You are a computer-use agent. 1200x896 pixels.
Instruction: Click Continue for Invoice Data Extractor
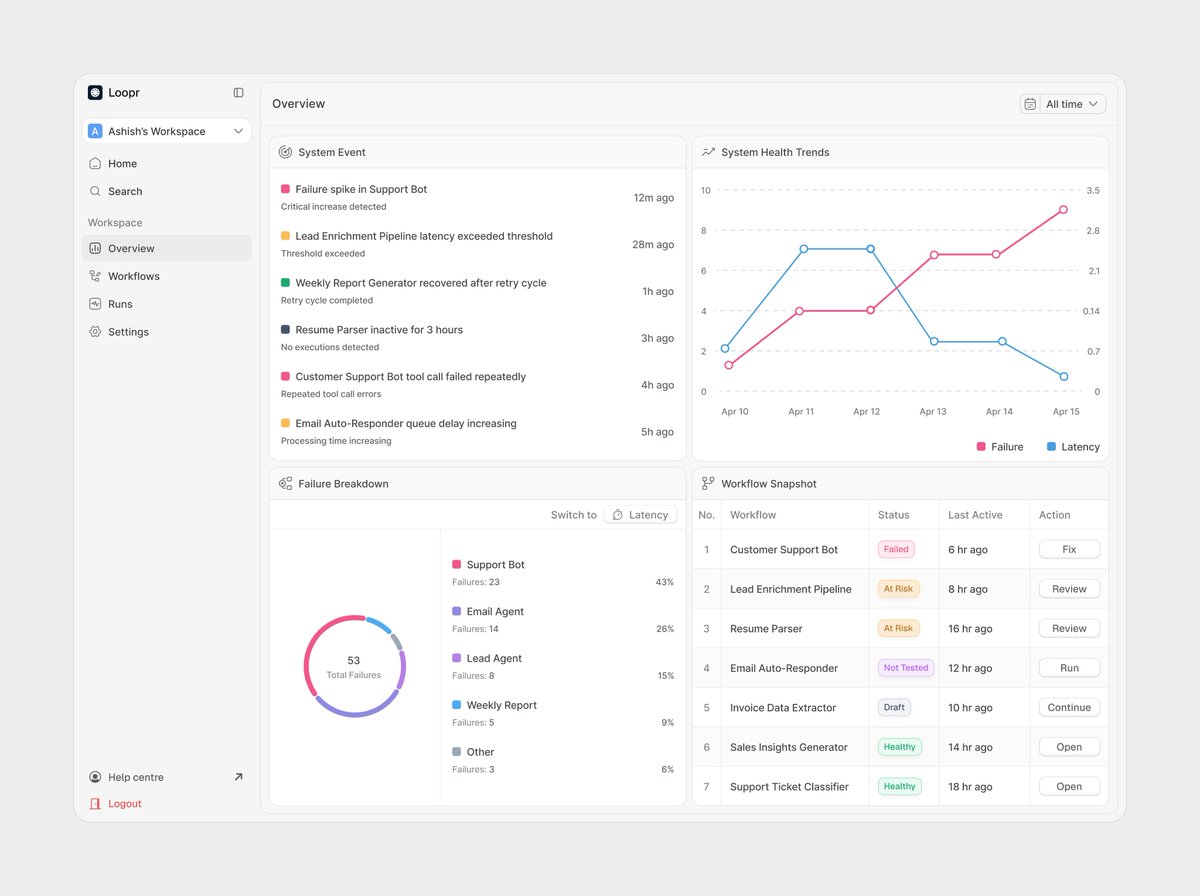(1069, 707)
